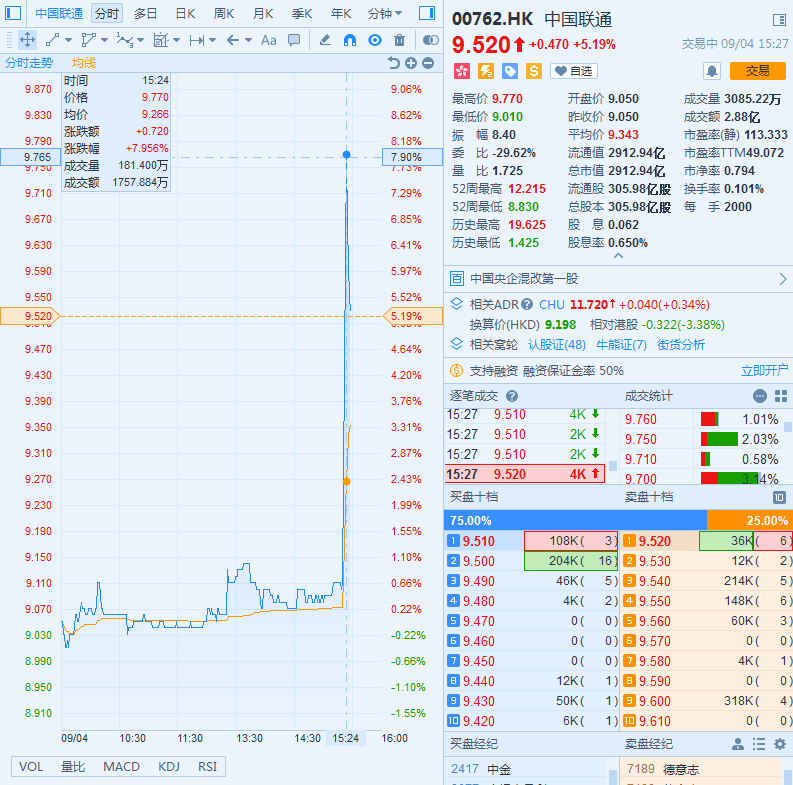Switch to 多日 multi-day tab
This screenshot has height=785, width=793.
click(146, 13)
